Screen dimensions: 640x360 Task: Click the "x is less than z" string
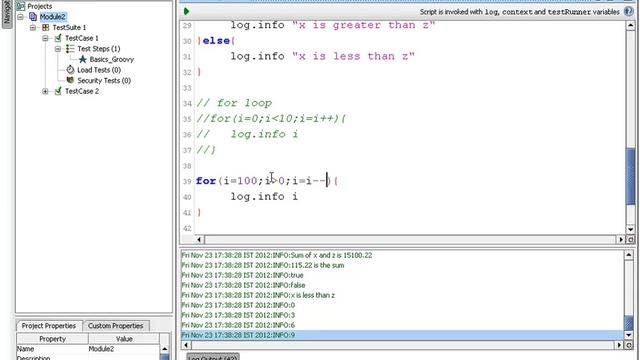[x=353, y=56]
